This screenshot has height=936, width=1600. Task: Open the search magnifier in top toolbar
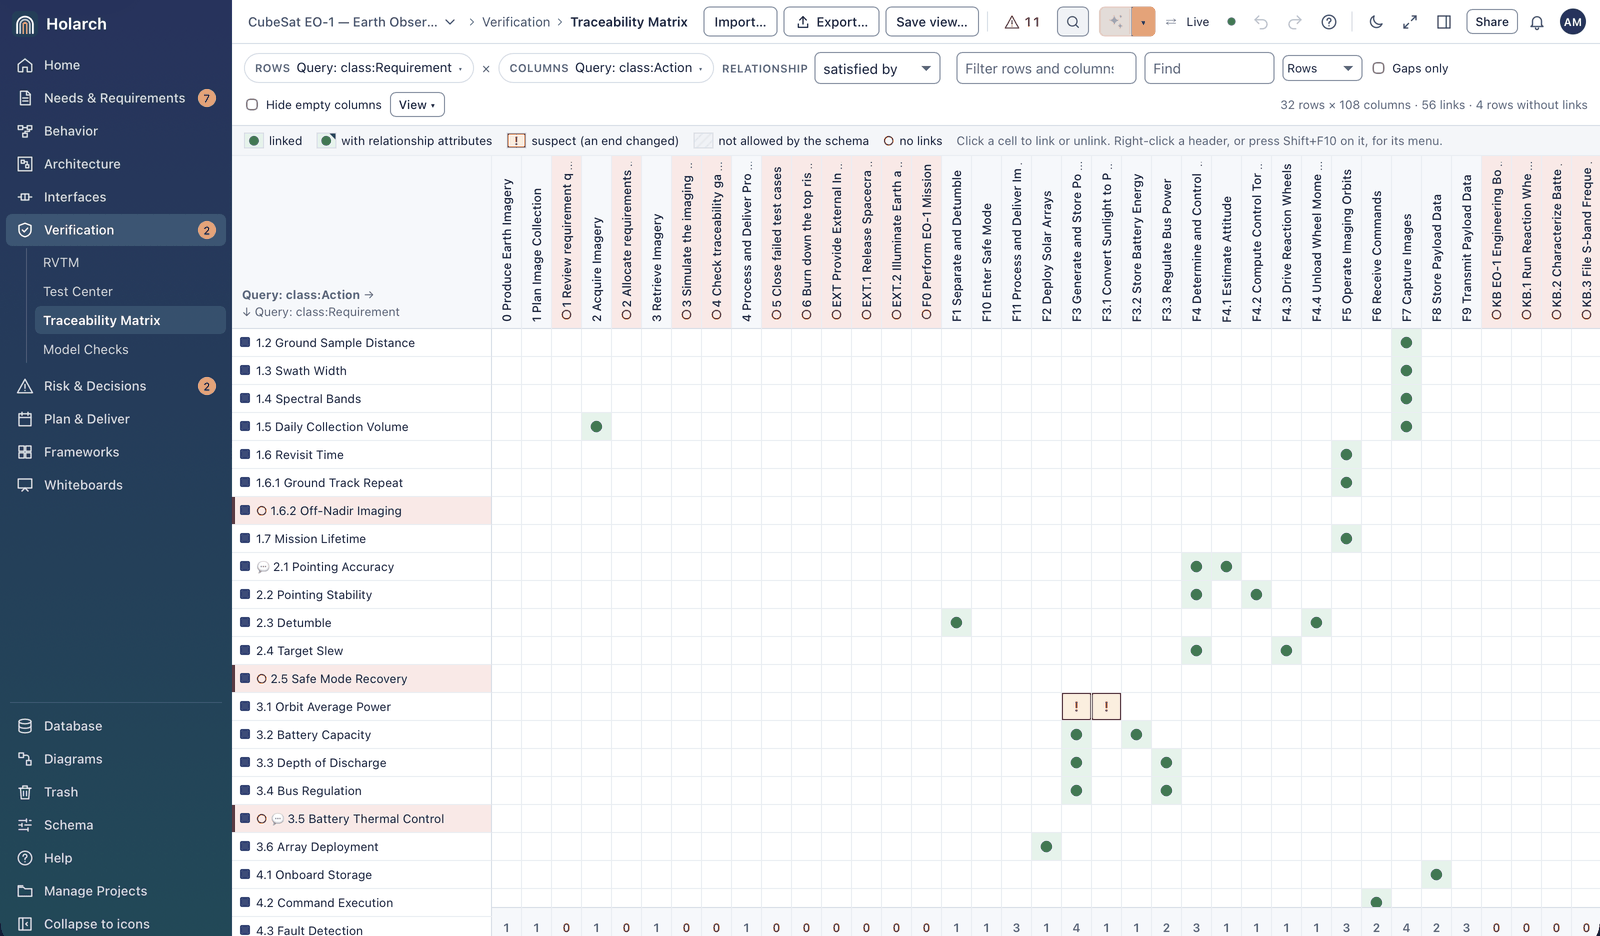(1073, 22)
